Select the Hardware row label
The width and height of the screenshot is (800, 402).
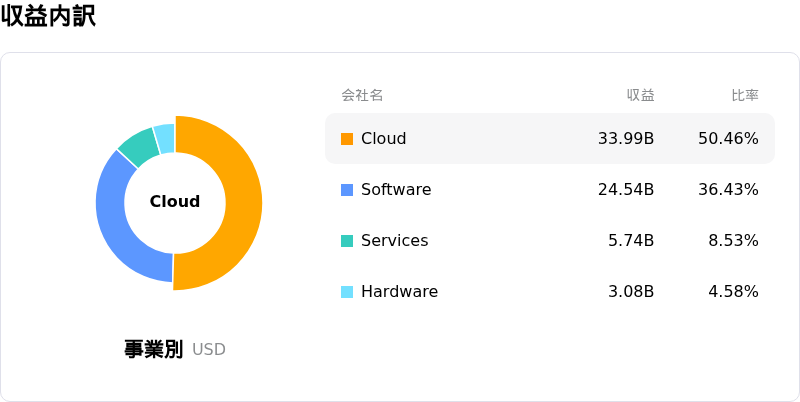click(x=399, y=292)
